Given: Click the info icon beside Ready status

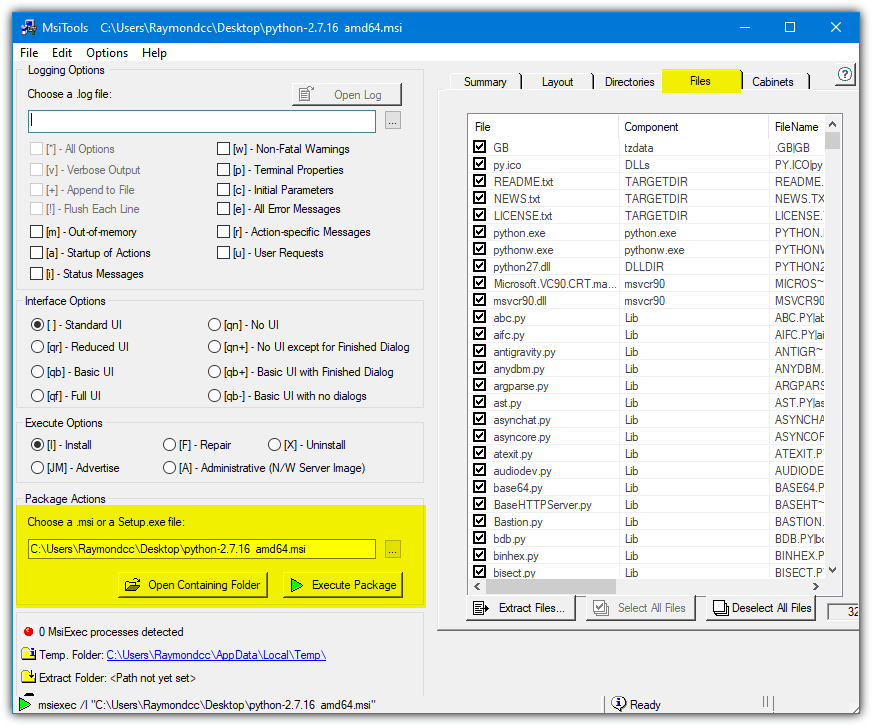Looking at the screenshot, I should point(619,704).
